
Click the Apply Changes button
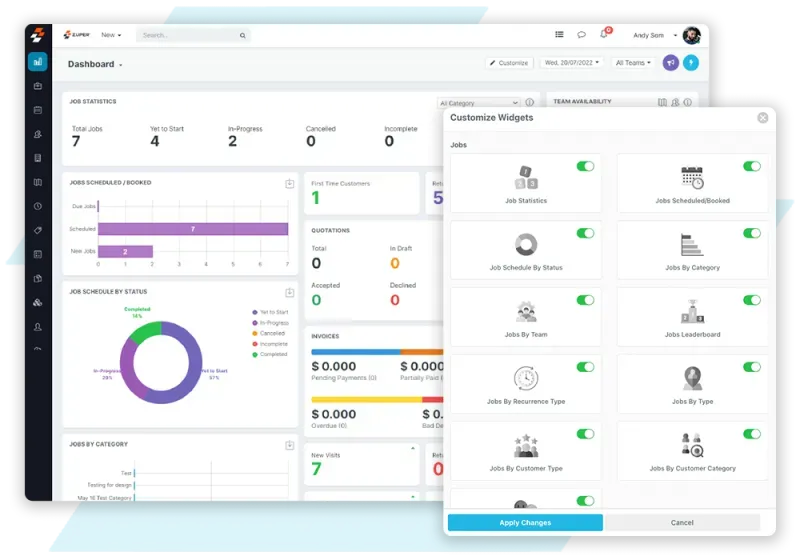525,522
